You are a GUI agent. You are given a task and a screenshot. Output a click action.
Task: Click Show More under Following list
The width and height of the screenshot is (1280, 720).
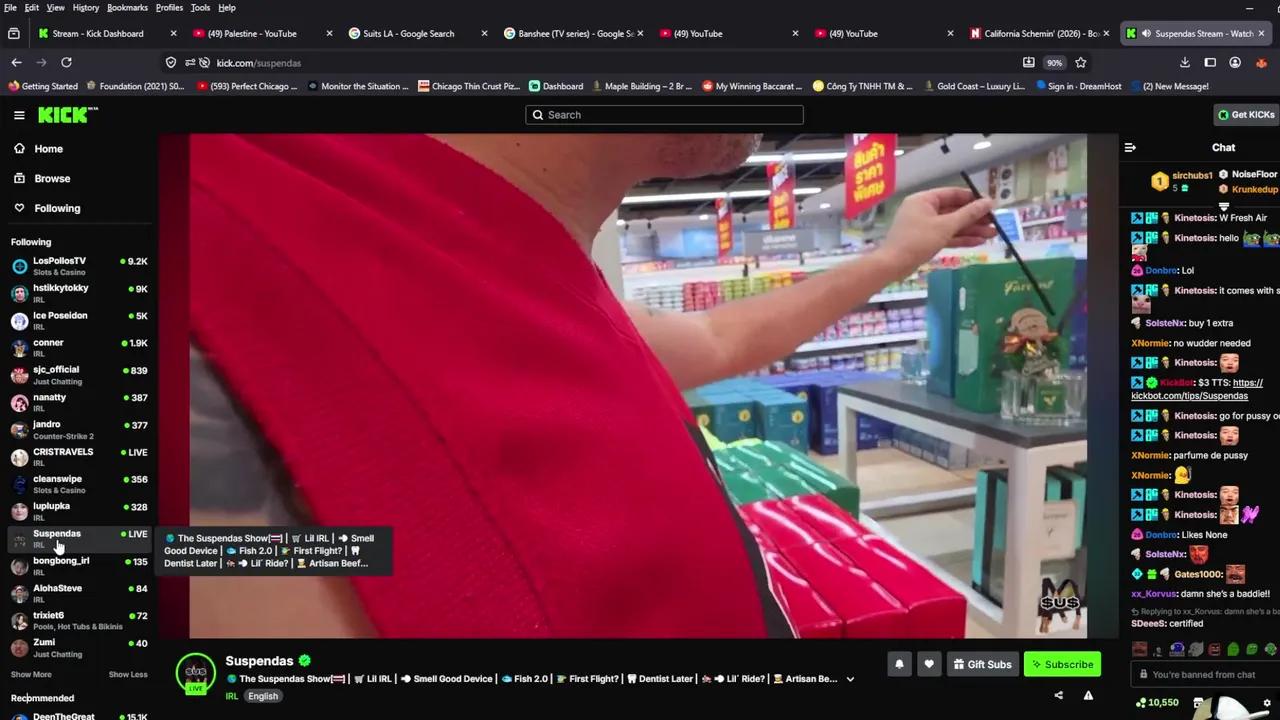click(x=31, y=675)
